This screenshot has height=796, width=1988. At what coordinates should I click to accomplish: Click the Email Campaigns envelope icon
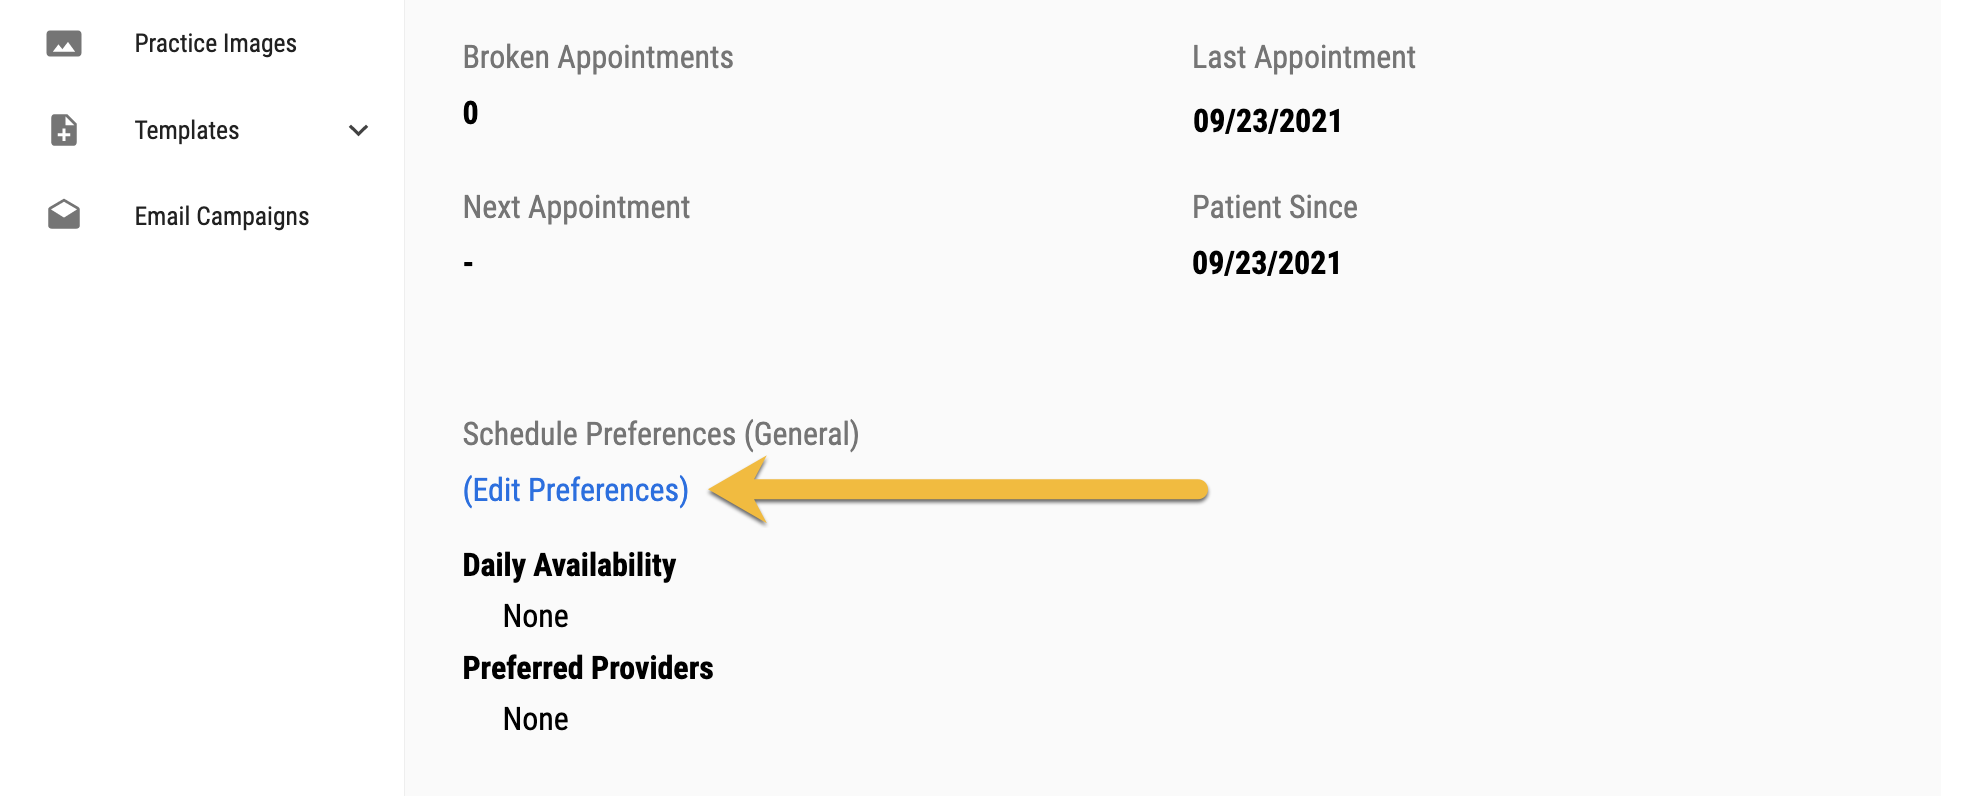click(64, 215)
